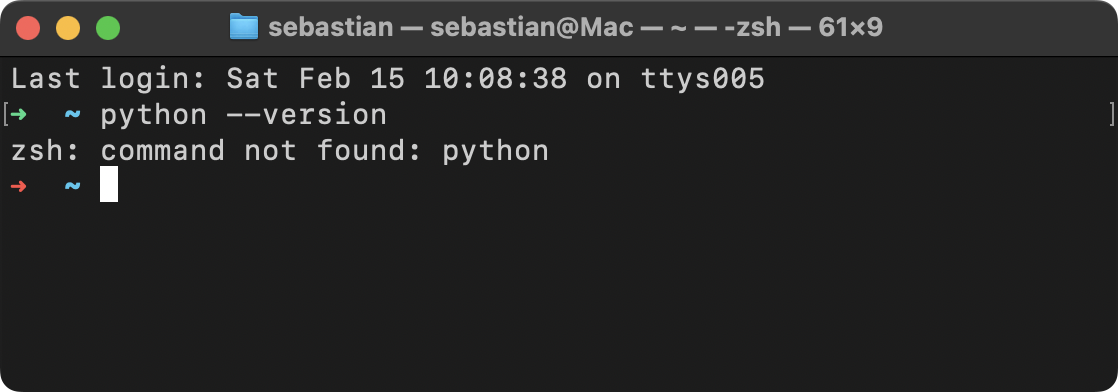Click the blue tilde beside the red arrow
This screenshot has width=1118, height=392.
click(73, 186)
